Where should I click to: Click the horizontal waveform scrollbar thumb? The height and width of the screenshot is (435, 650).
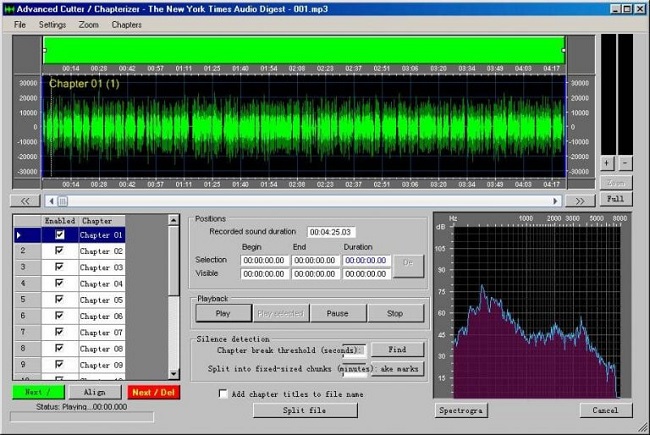tap(62, 201)
